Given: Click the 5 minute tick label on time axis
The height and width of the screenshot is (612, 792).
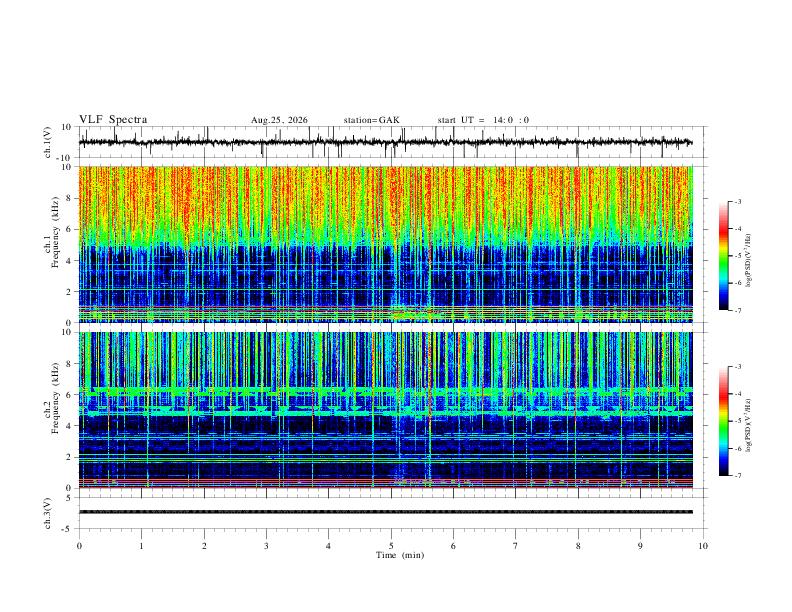Looking at the screenshot, I should (391, 546).
